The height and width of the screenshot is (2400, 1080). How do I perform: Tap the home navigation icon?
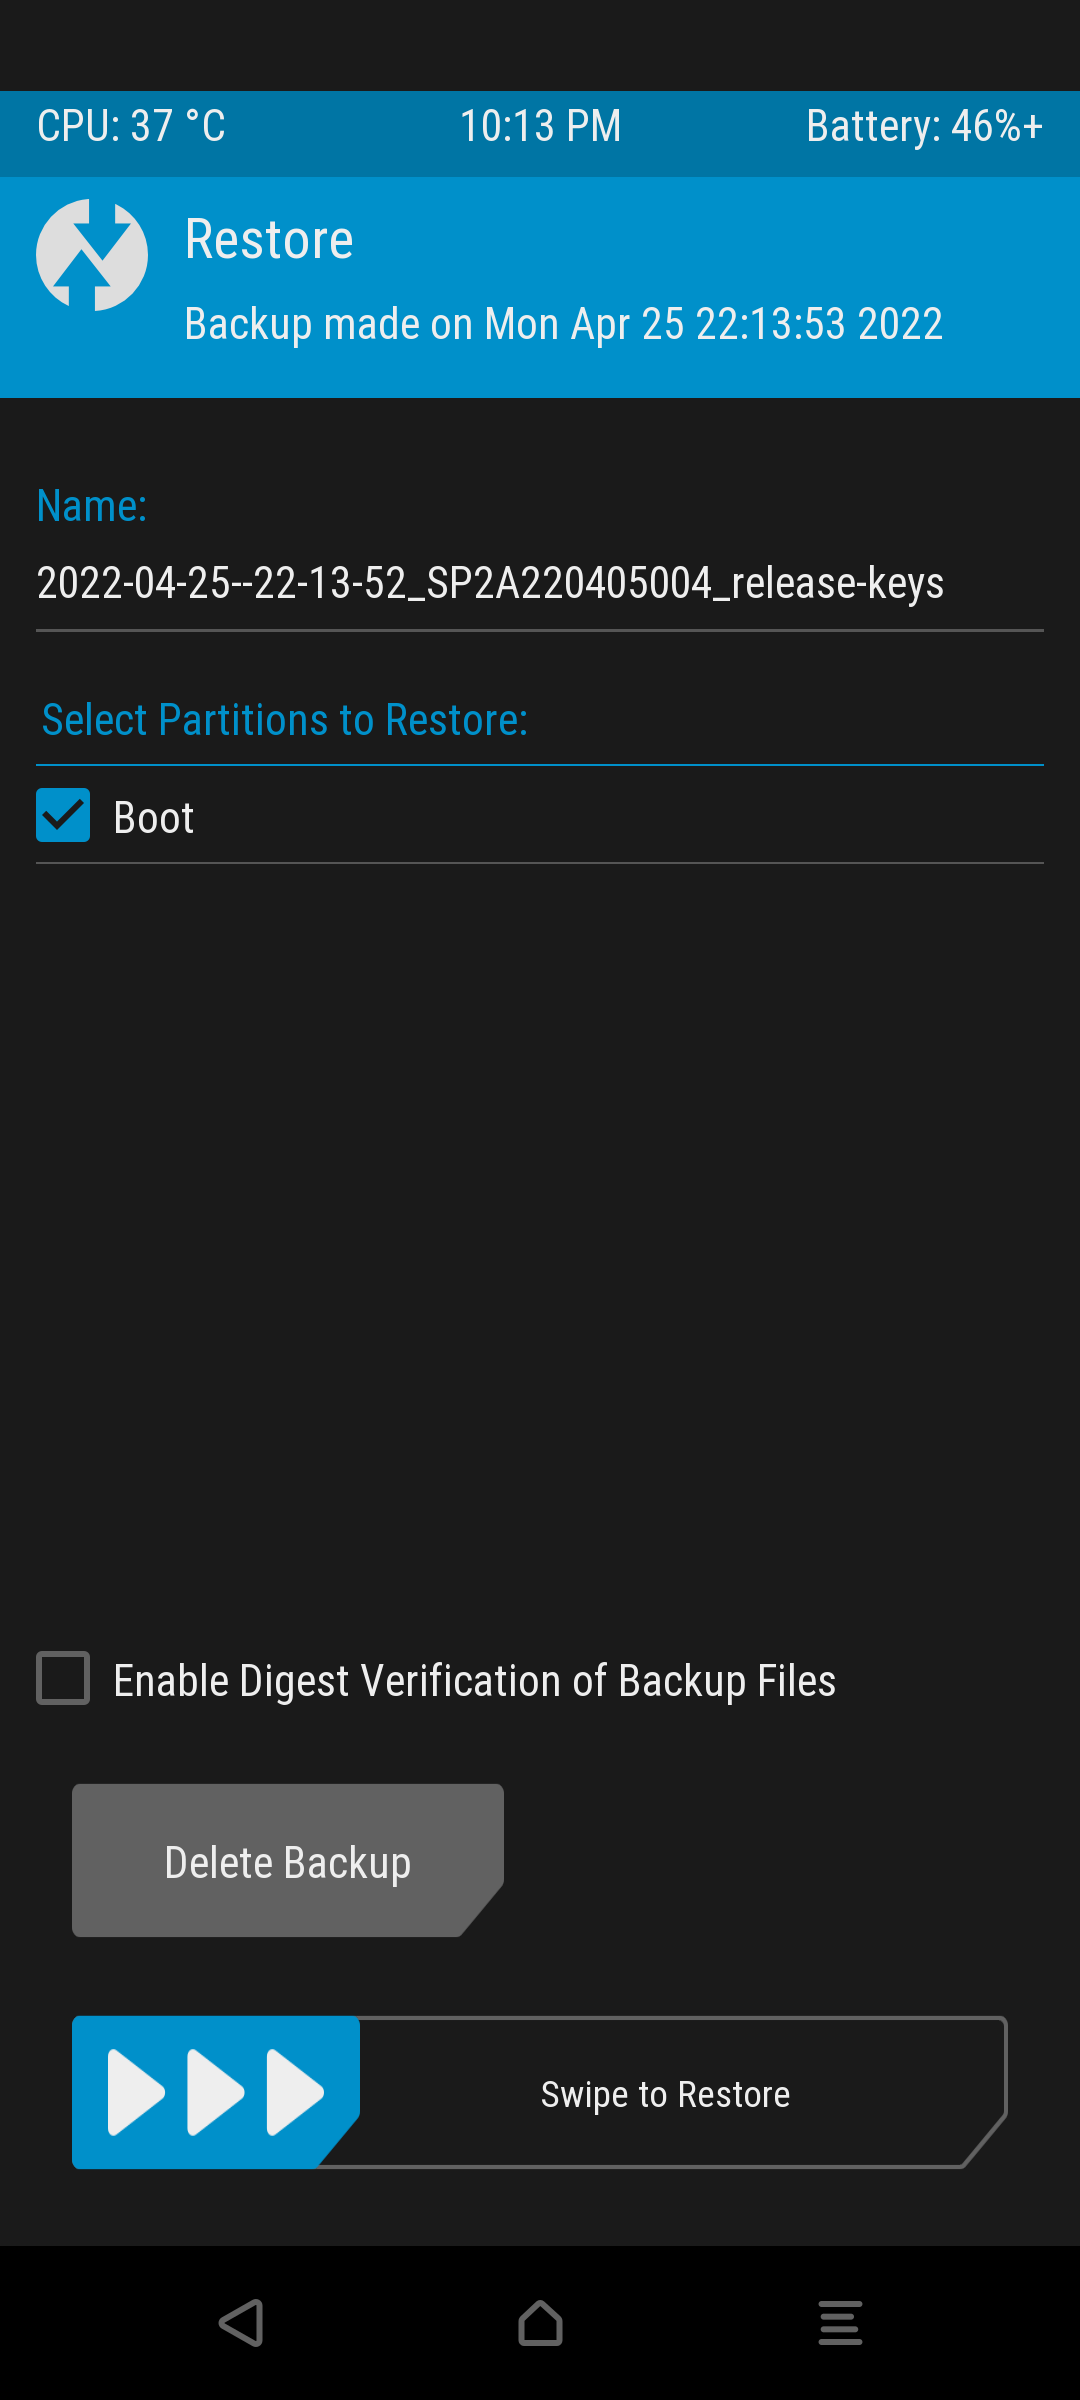click(x=540, y=2322)
